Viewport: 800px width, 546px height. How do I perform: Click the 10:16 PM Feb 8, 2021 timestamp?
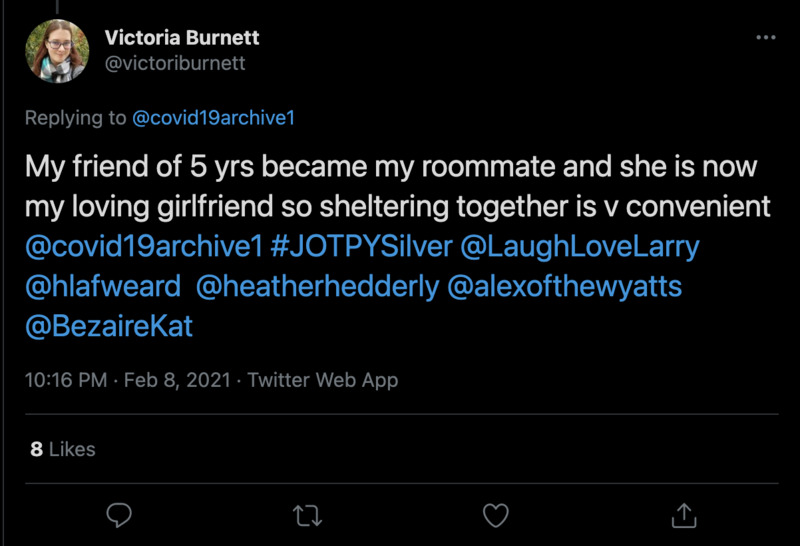(128, 380)
